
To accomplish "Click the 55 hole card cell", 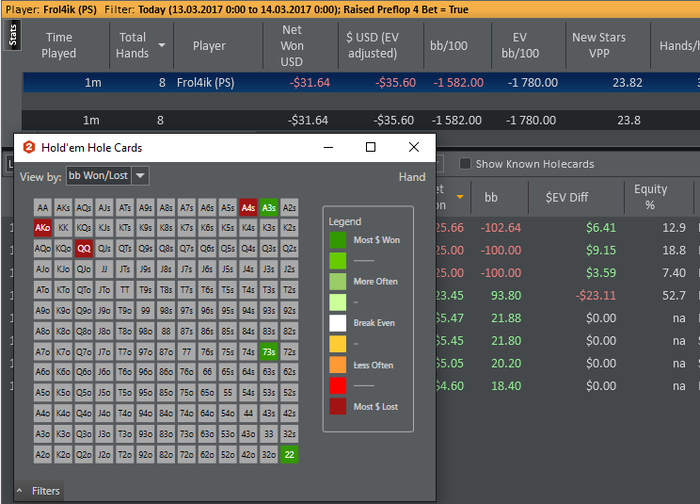I will click(x=228, y=393).
